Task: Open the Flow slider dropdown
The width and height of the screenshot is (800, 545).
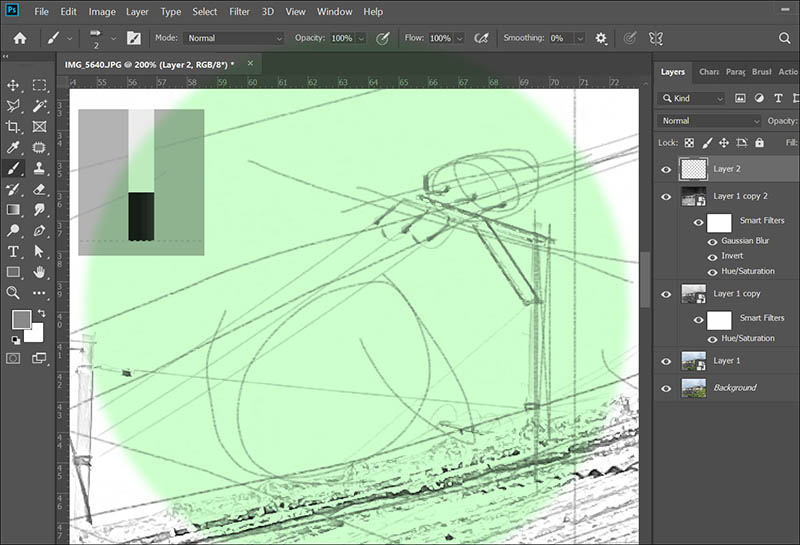Action: pos(460,38)
